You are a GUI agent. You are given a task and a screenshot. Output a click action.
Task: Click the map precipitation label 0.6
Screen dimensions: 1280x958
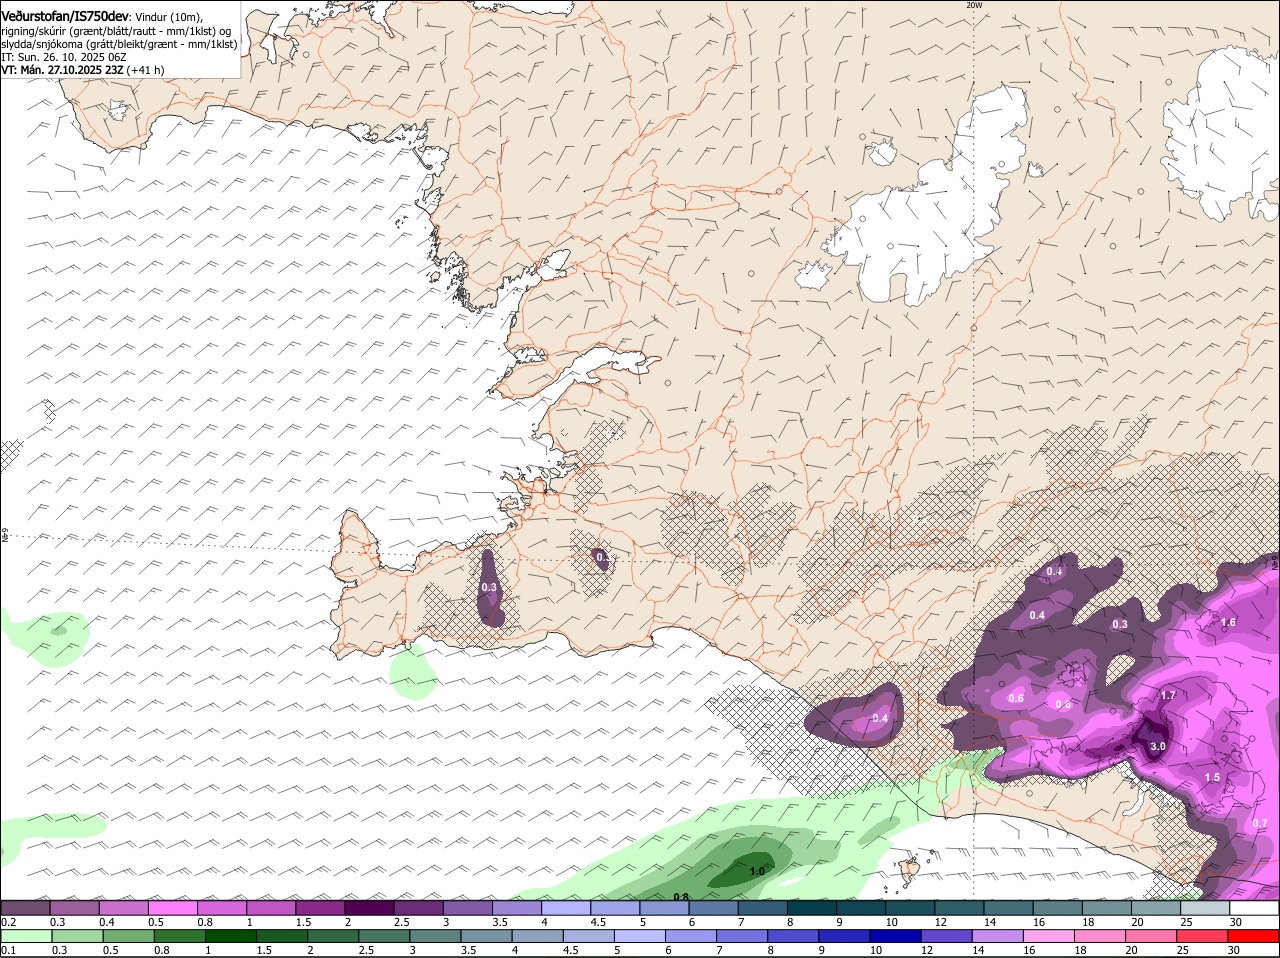(x=1016, y=698)
